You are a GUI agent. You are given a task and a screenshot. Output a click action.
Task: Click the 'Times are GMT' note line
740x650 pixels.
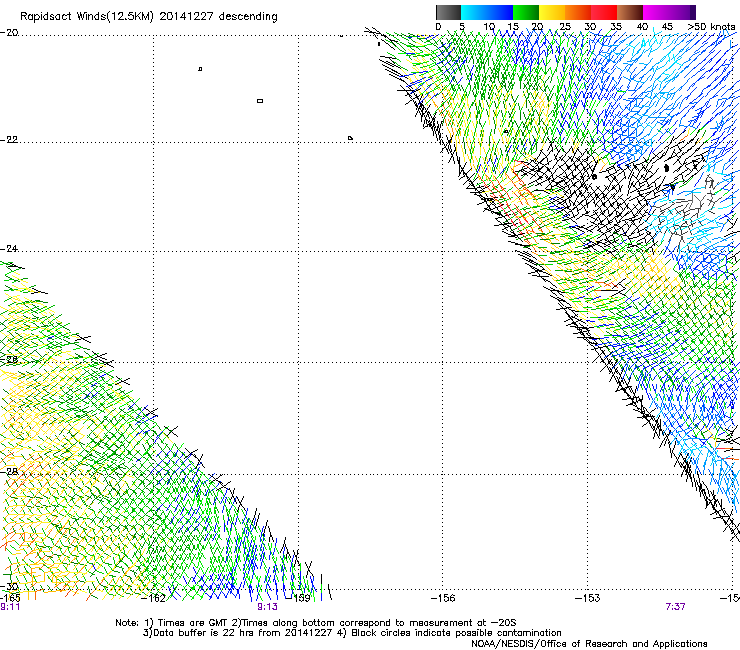316,623
